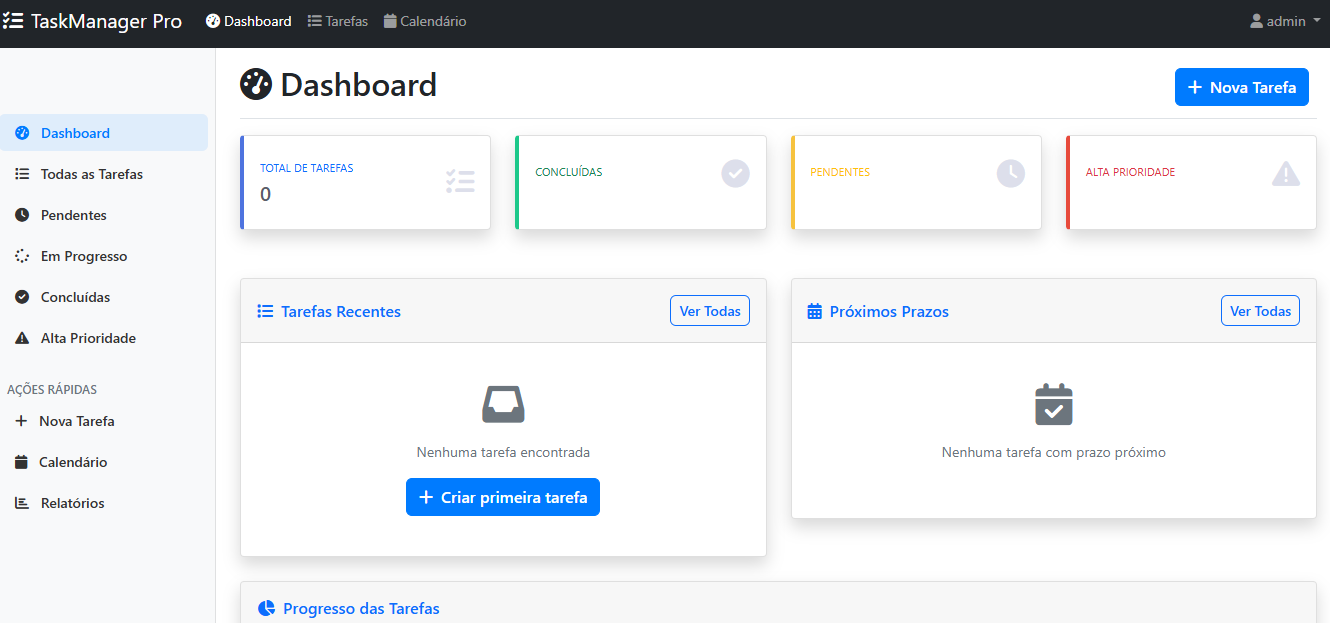Click the checklist icon on Total de Tarefas card
1330x623 pixels.
[x=460, y=181]
